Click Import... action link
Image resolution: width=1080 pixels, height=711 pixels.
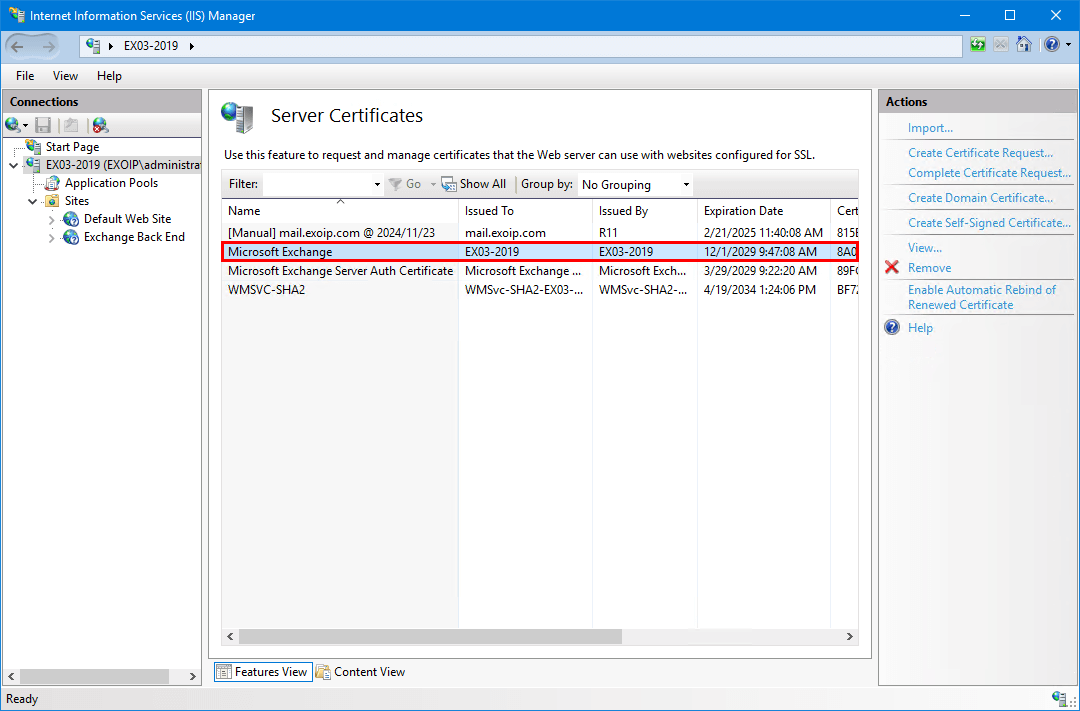coord(930,128)
